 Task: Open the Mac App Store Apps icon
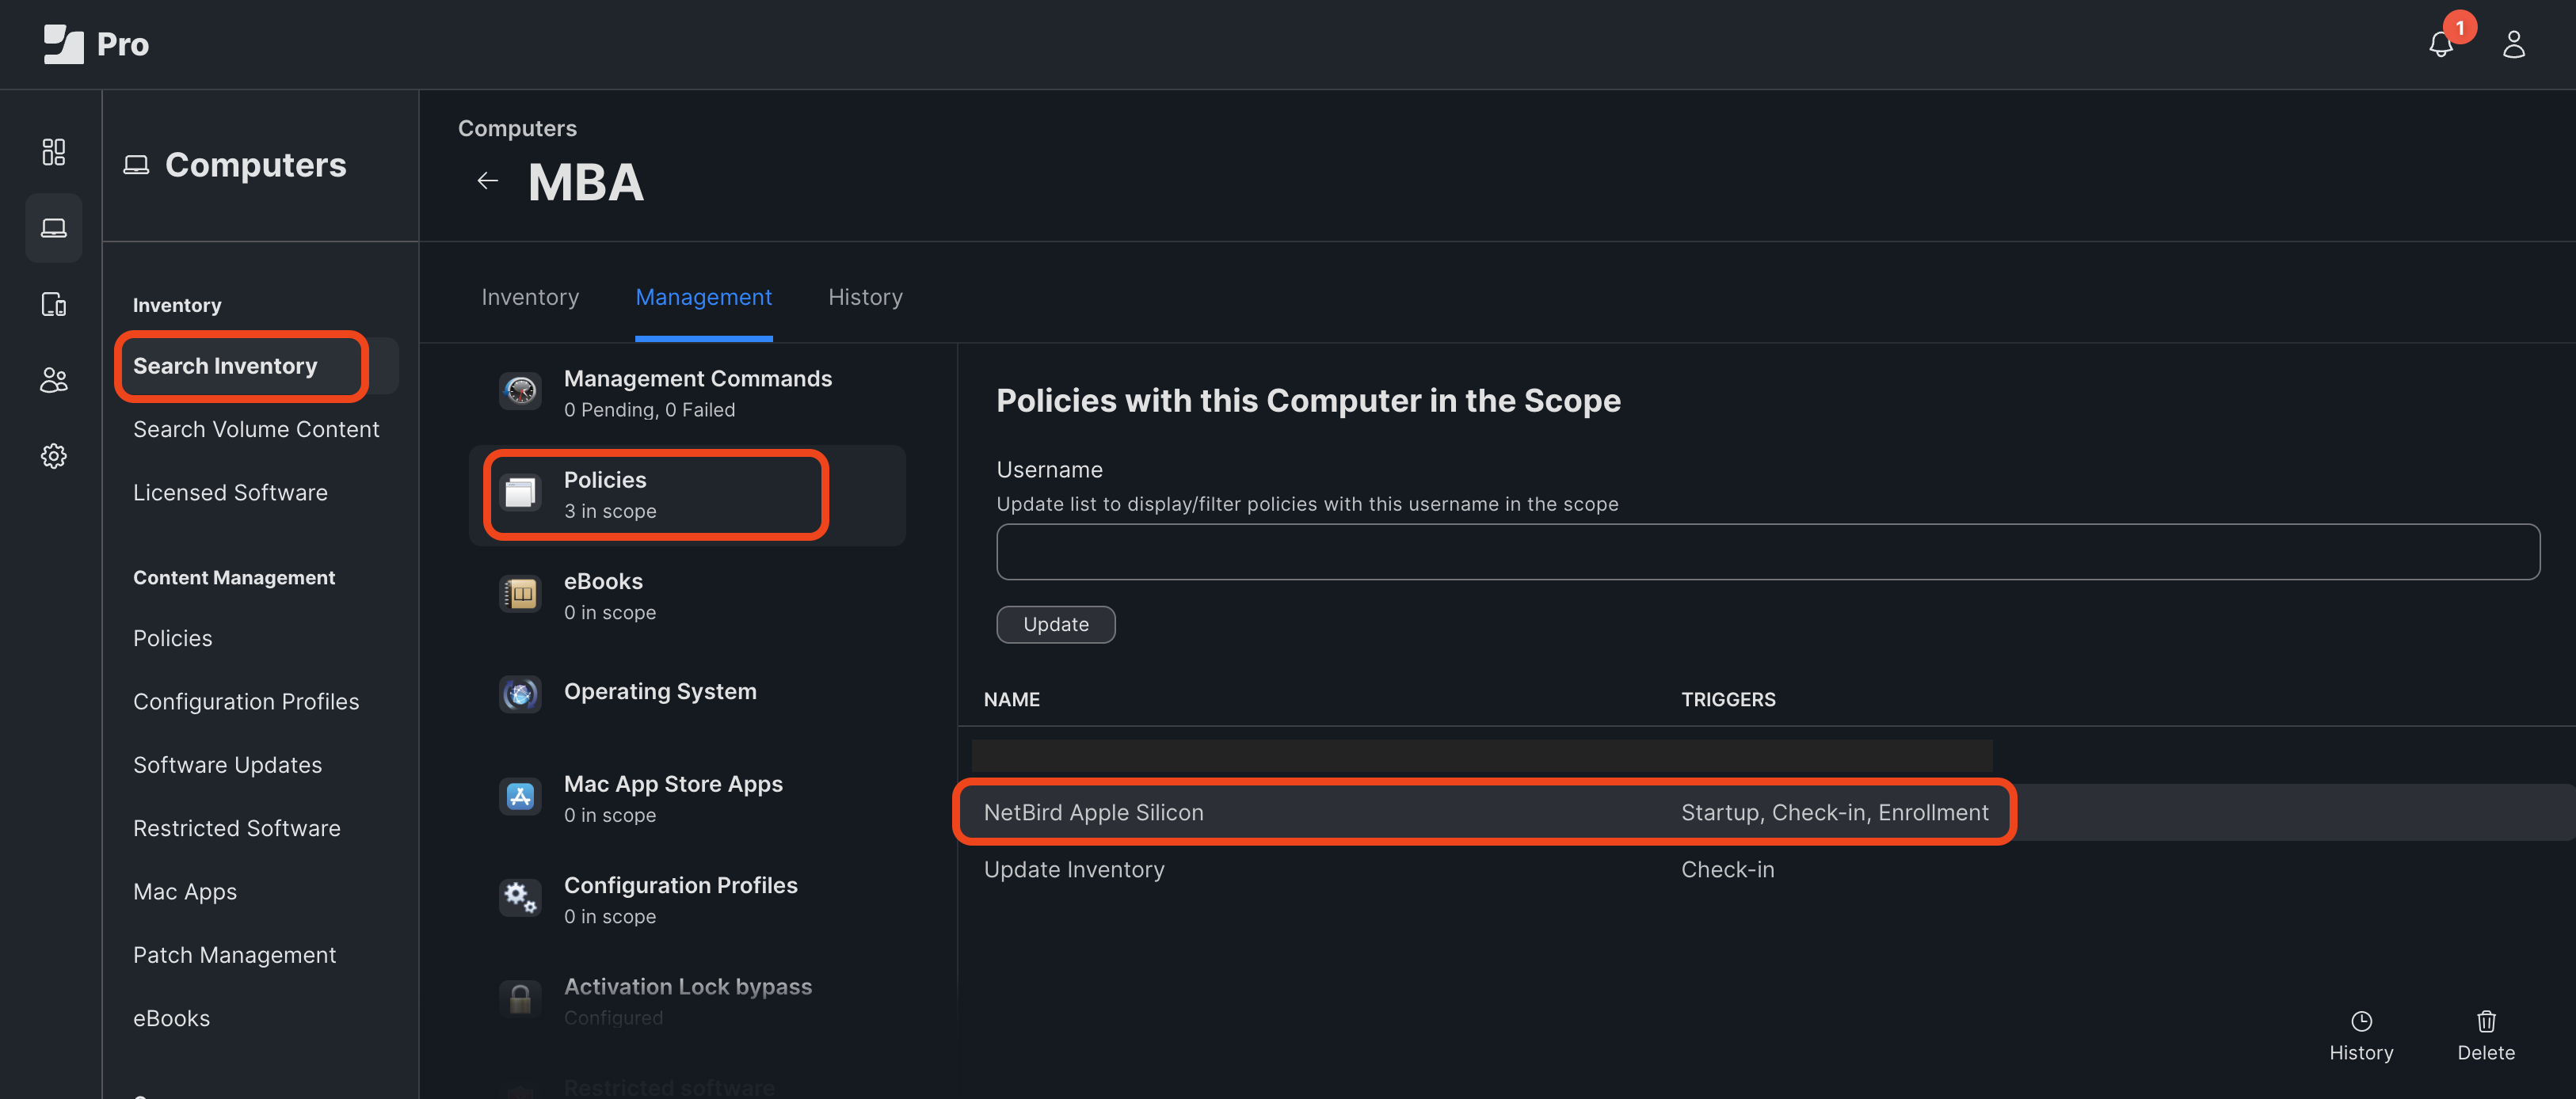[520, 796]
